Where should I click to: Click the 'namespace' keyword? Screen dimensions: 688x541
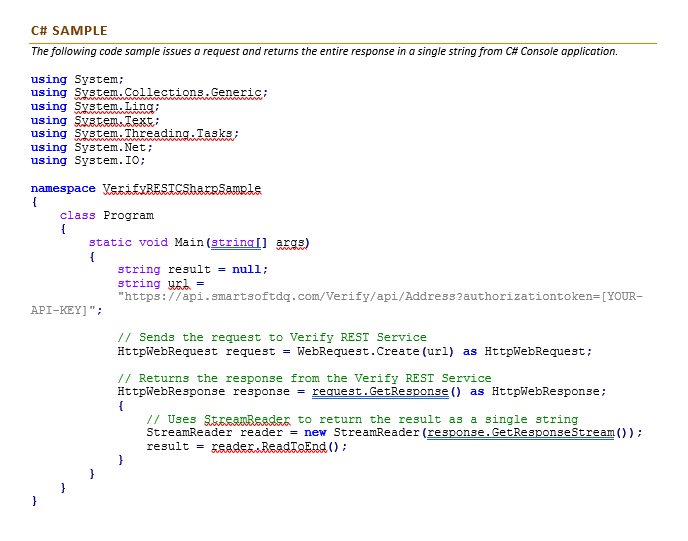click(63, 189)
